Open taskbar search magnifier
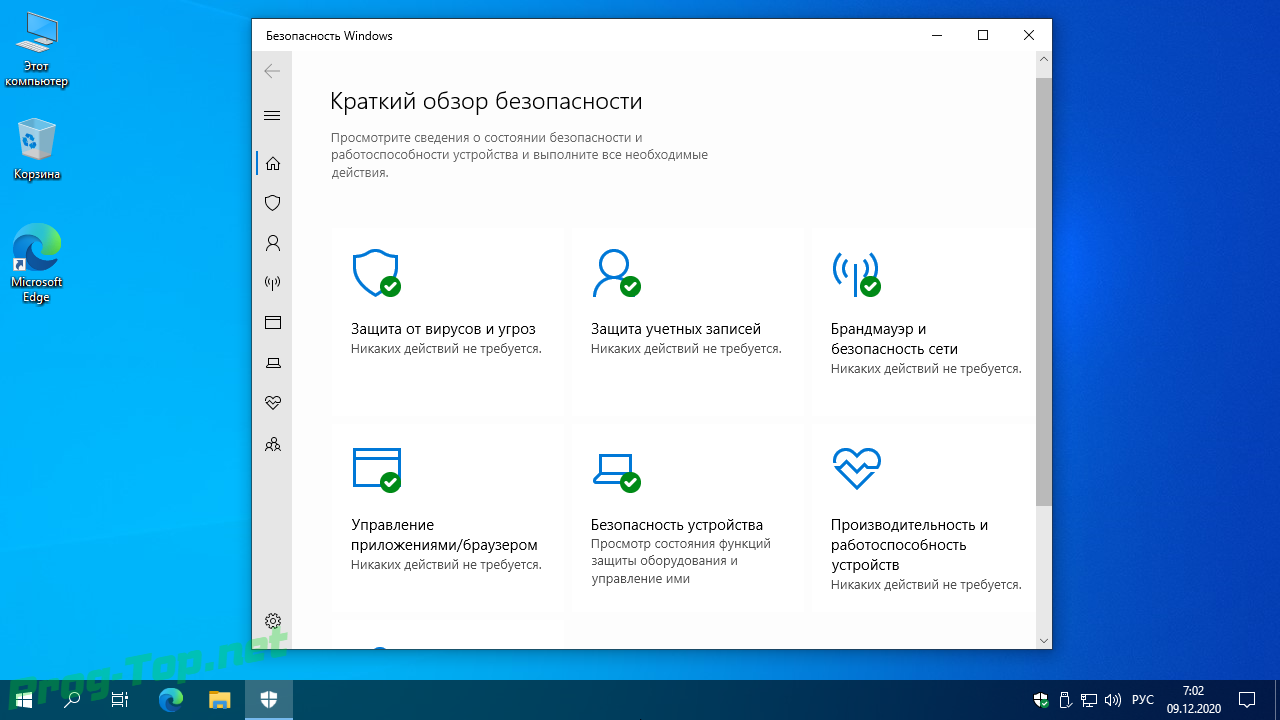This screenshot has width=1280, height=720. point(72,700)
